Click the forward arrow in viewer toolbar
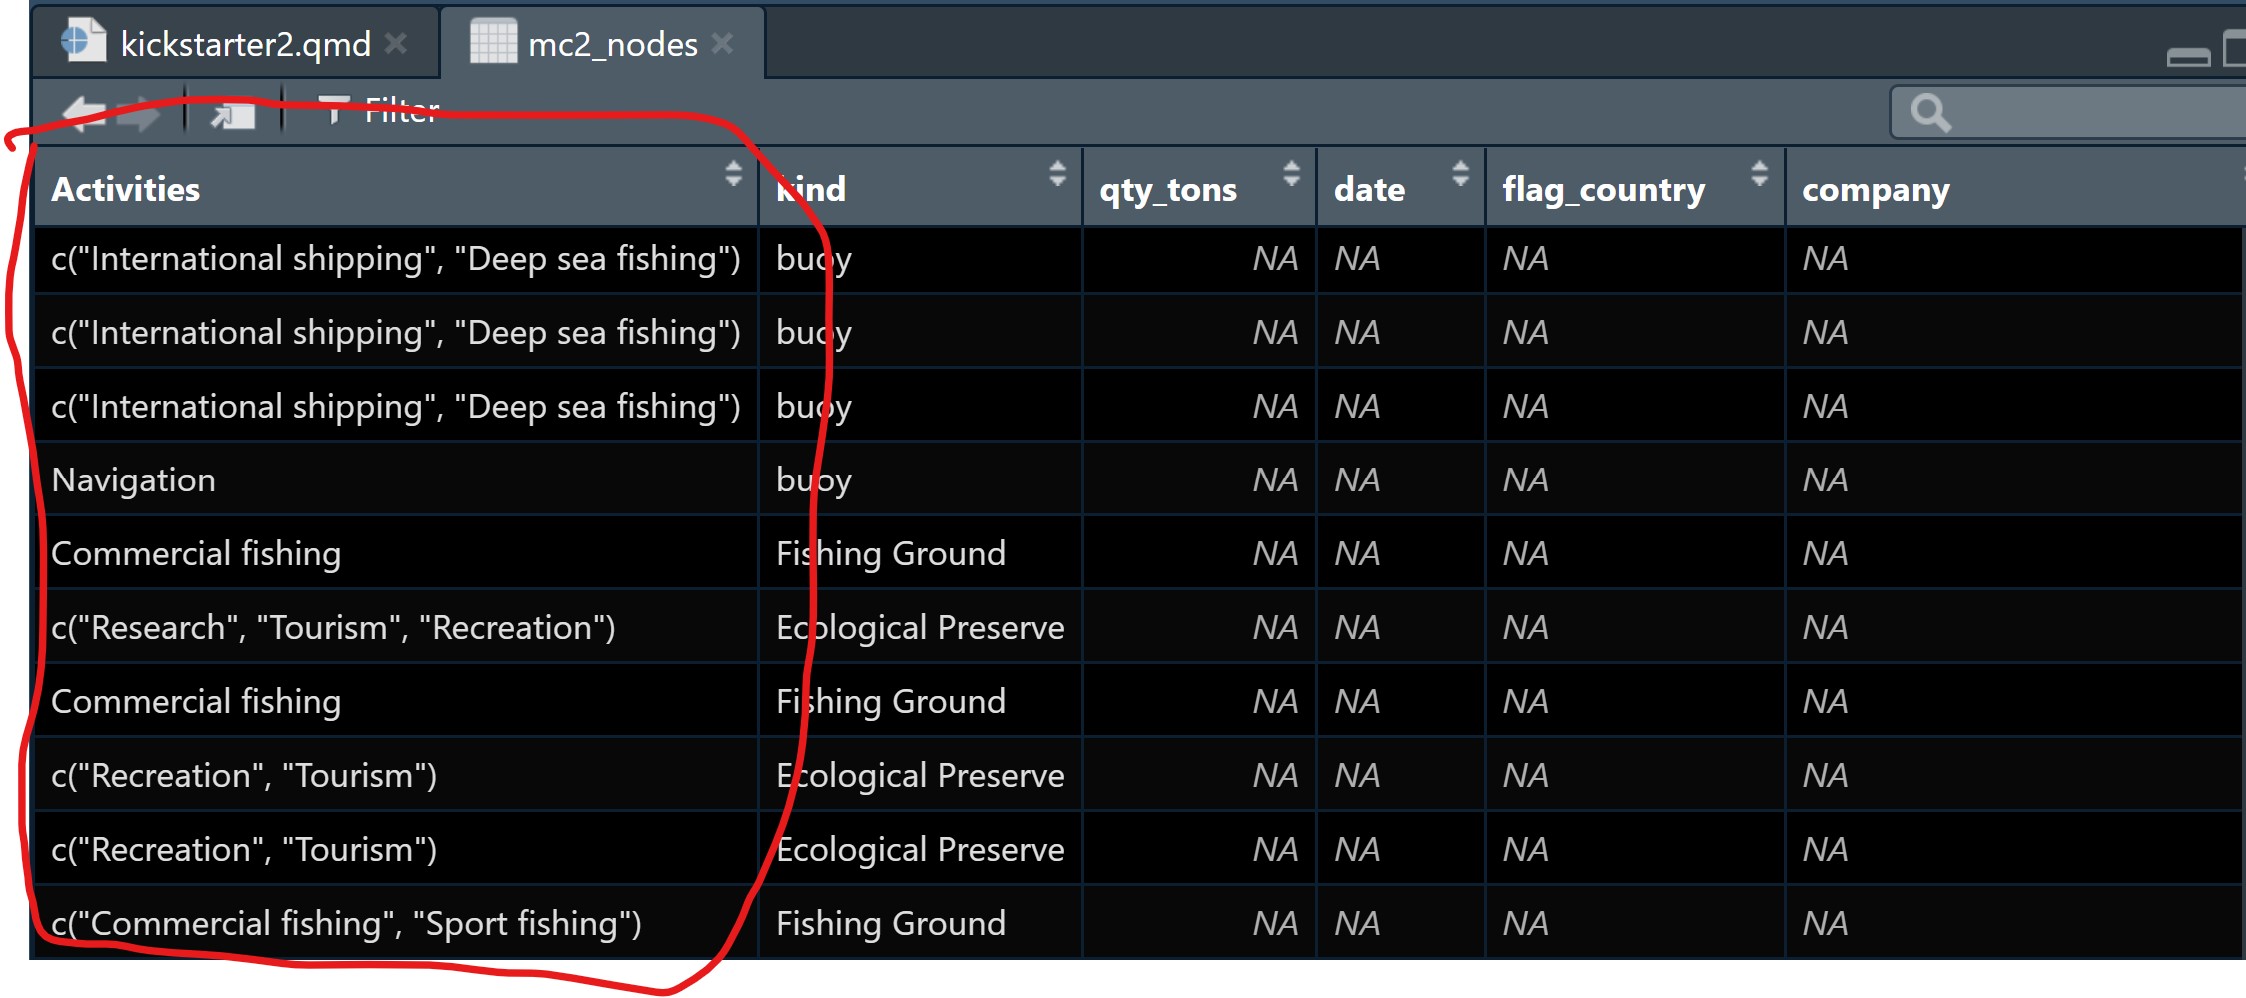This screenshot has height=998, width=2246. pyautogui.click(x=139, y=113)
